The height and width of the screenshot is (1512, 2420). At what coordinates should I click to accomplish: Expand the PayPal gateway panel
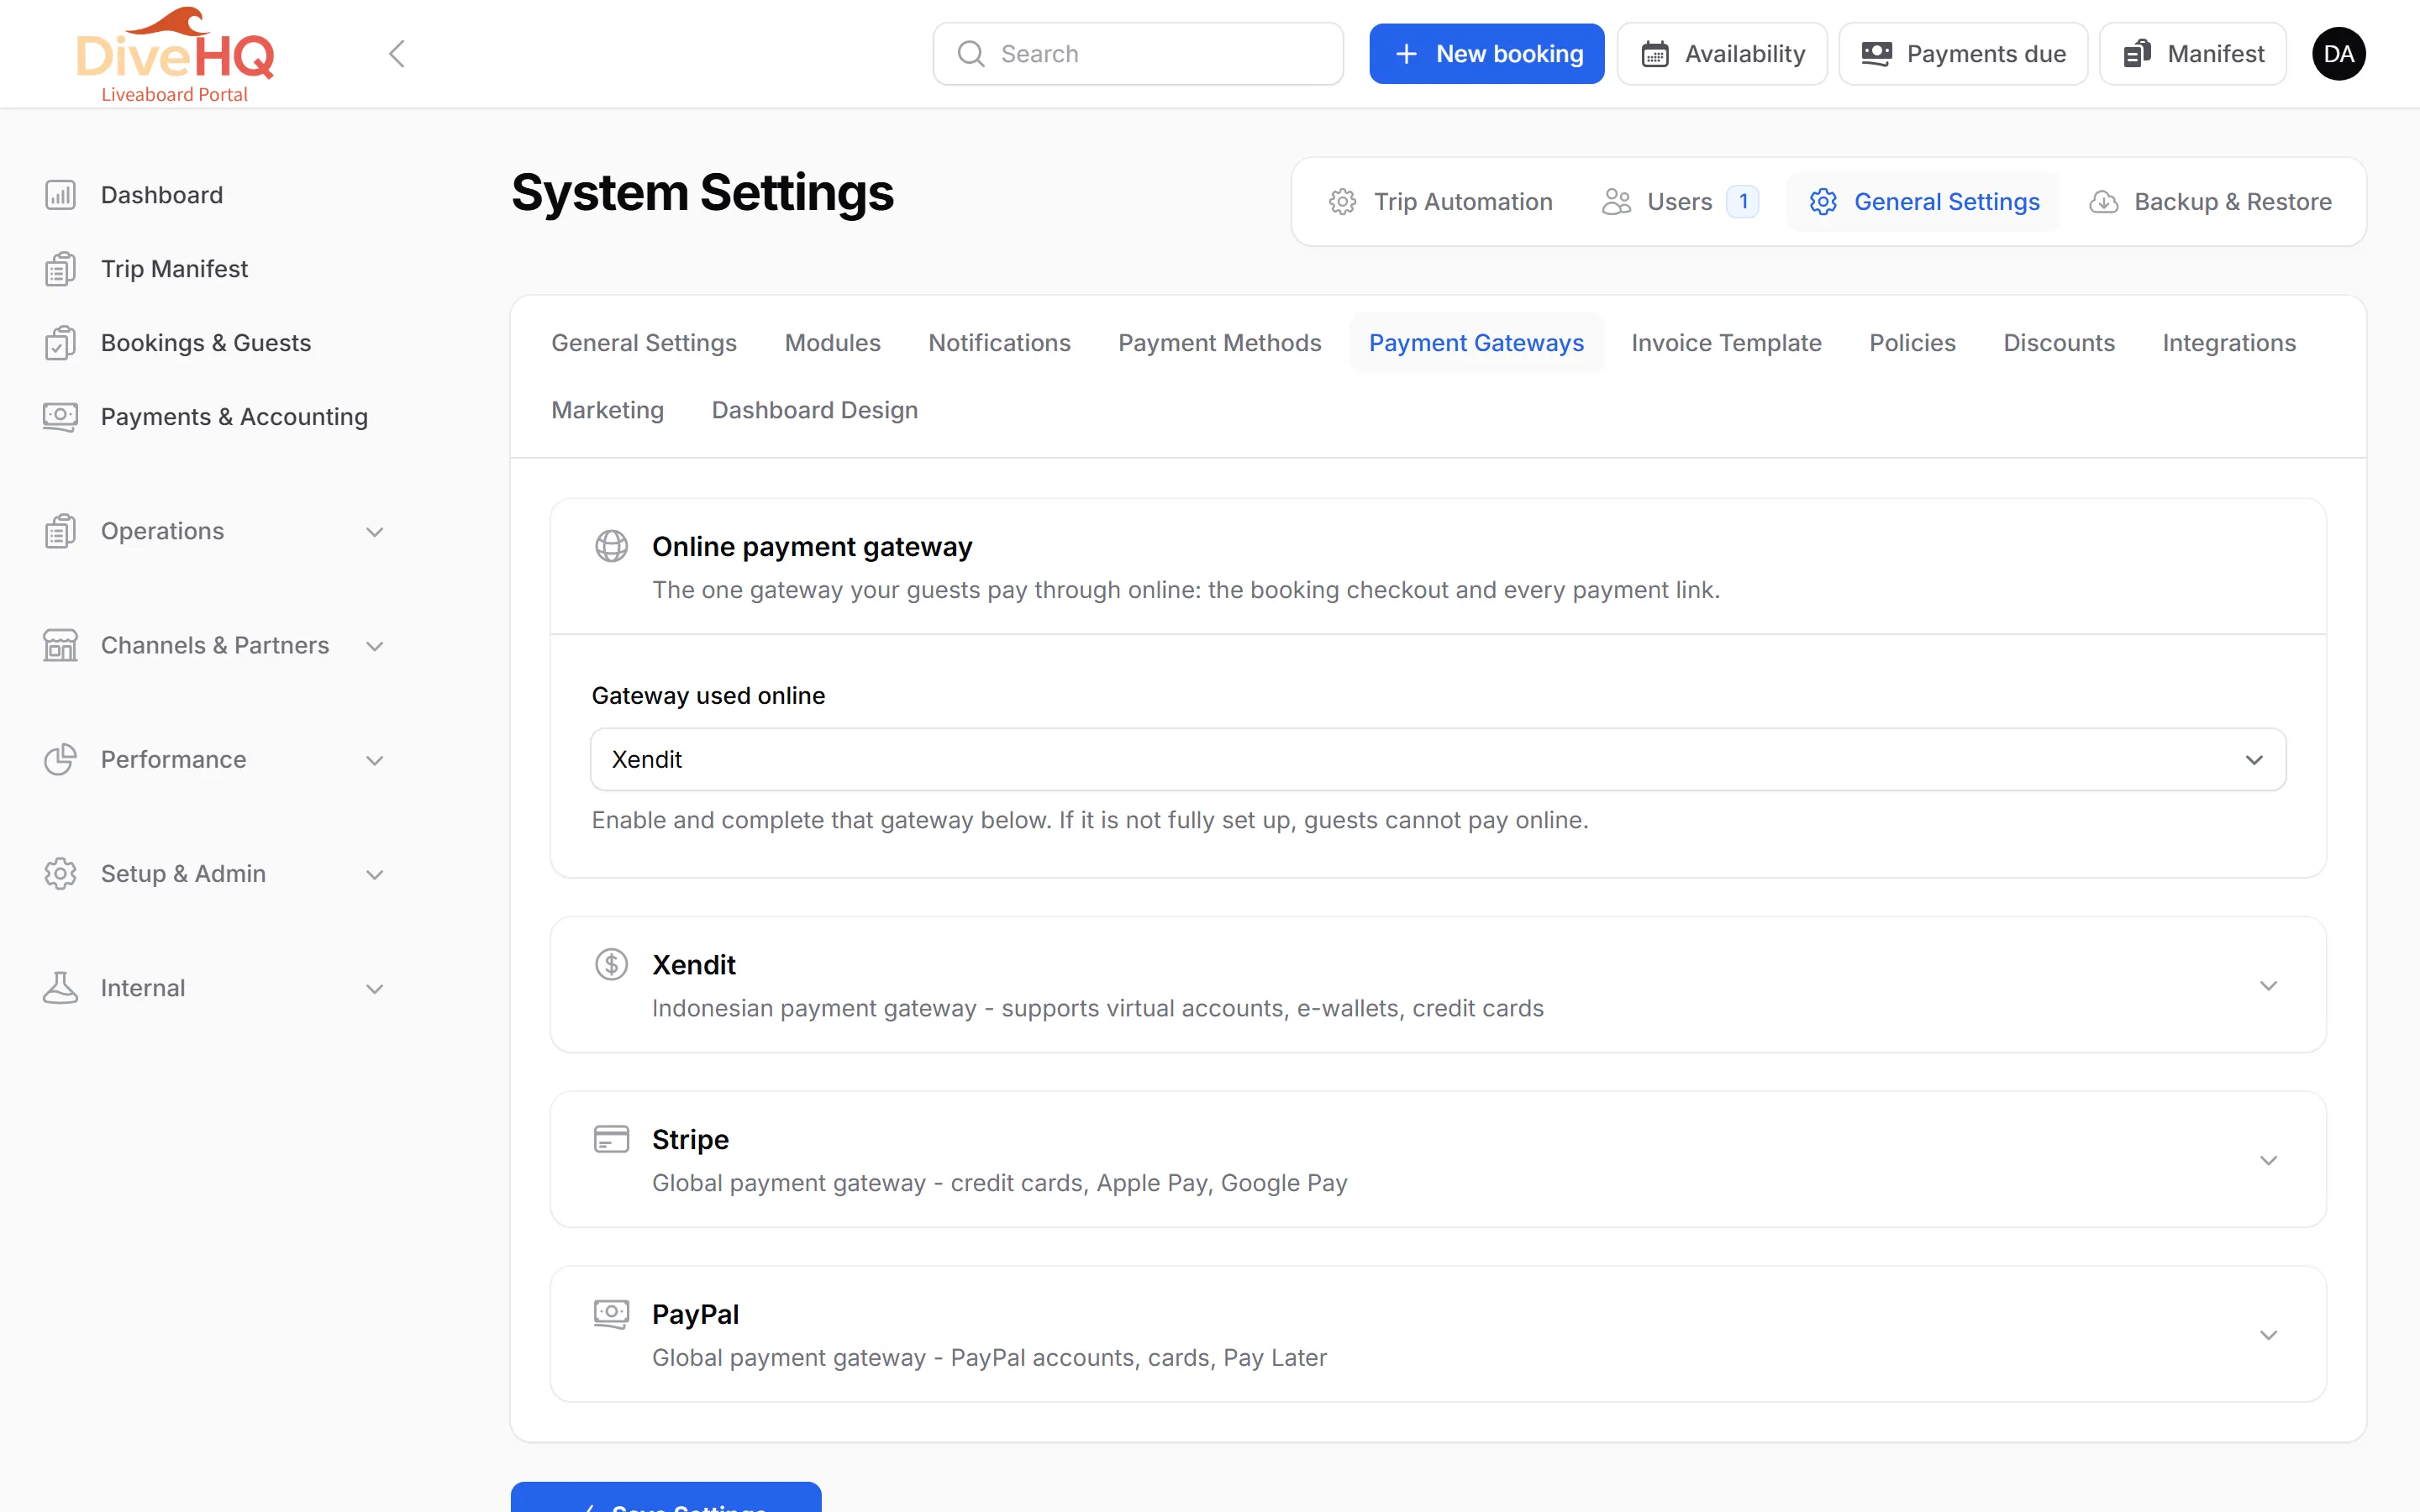(x=2268, y=1335)
